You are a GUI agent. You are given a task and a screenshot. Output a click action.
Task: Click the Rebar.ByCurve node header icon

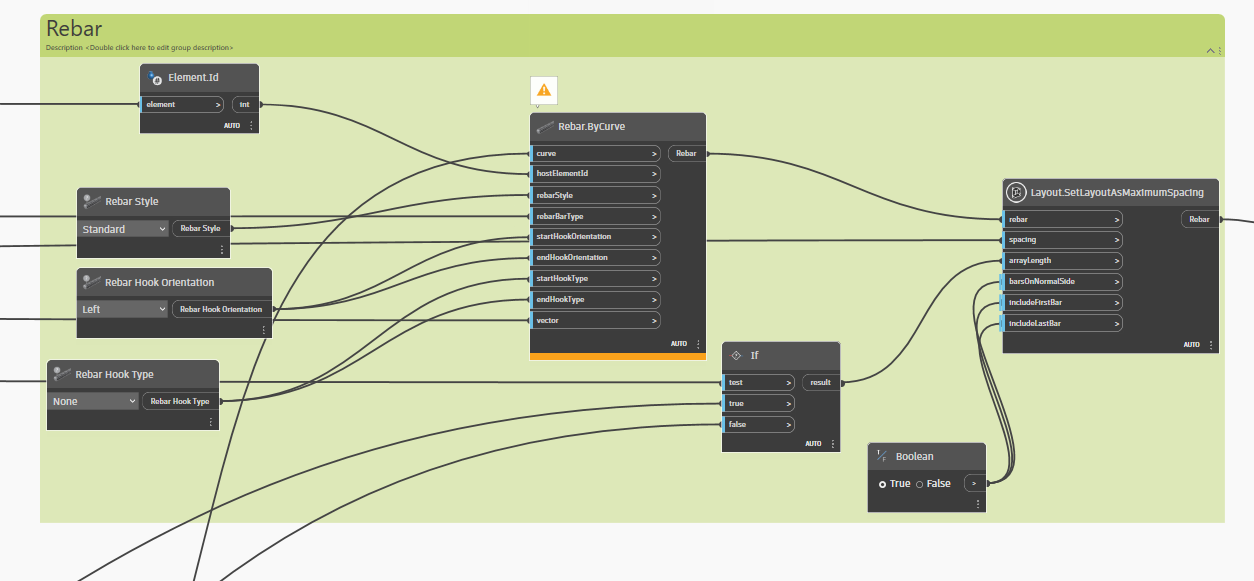[545, 127]
